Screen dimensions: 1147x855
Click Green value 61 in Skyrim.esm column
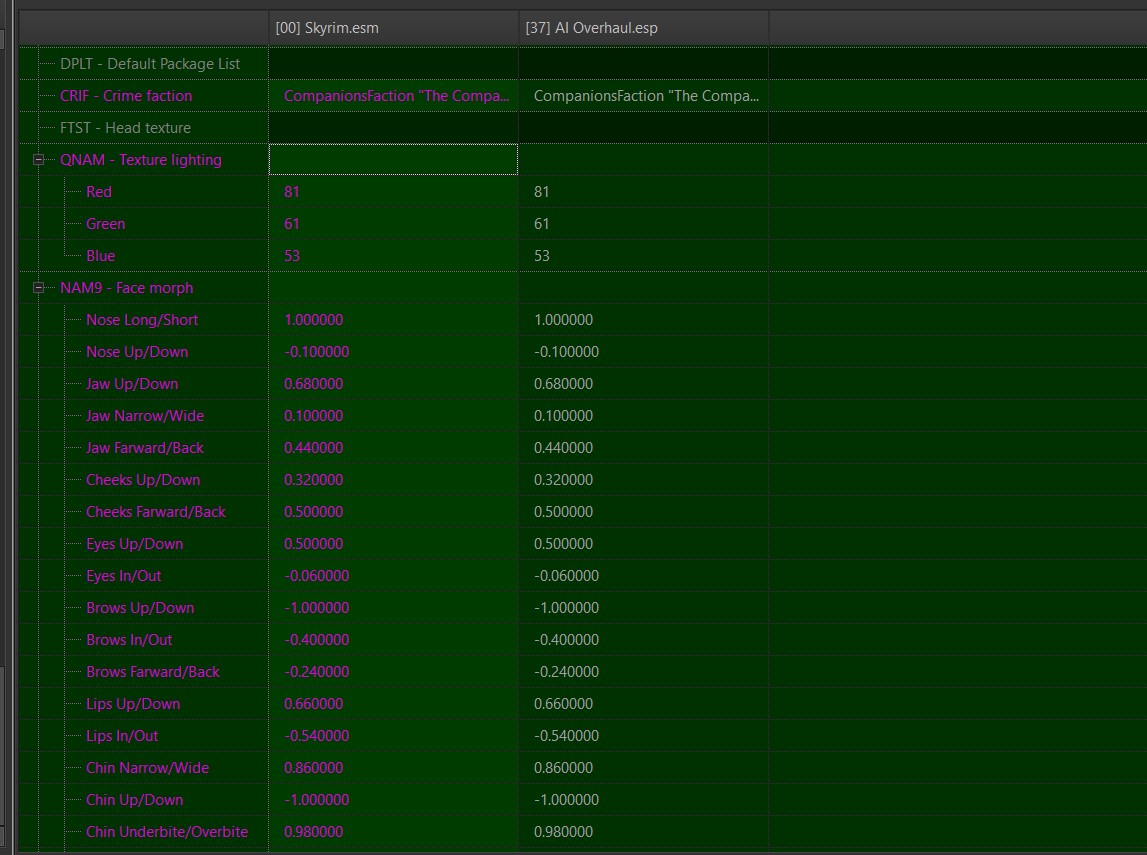coord(292,224)
